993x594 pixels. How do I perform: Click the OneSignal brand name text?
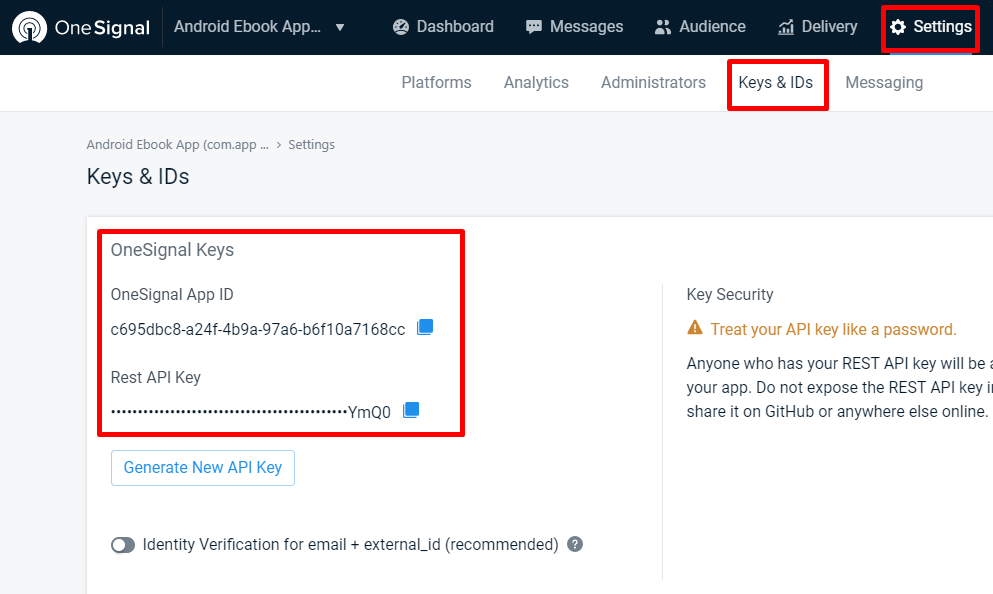pyautogui.click(x=102, y=27)
